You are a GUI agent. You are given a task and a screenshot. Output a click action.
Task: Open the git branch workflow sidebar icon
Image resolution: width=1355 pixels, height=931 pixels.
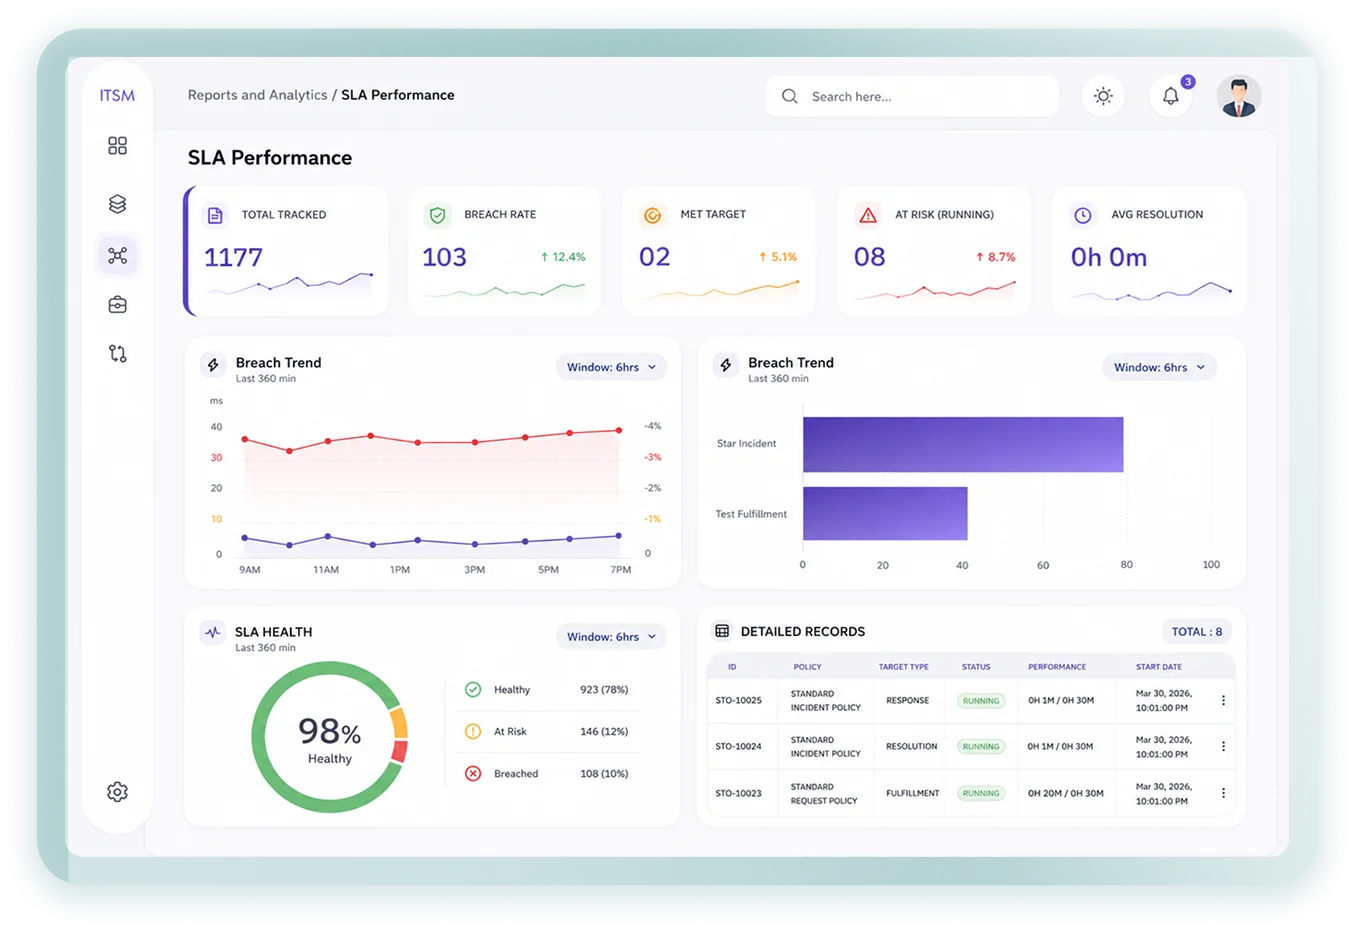pos(117,353)
